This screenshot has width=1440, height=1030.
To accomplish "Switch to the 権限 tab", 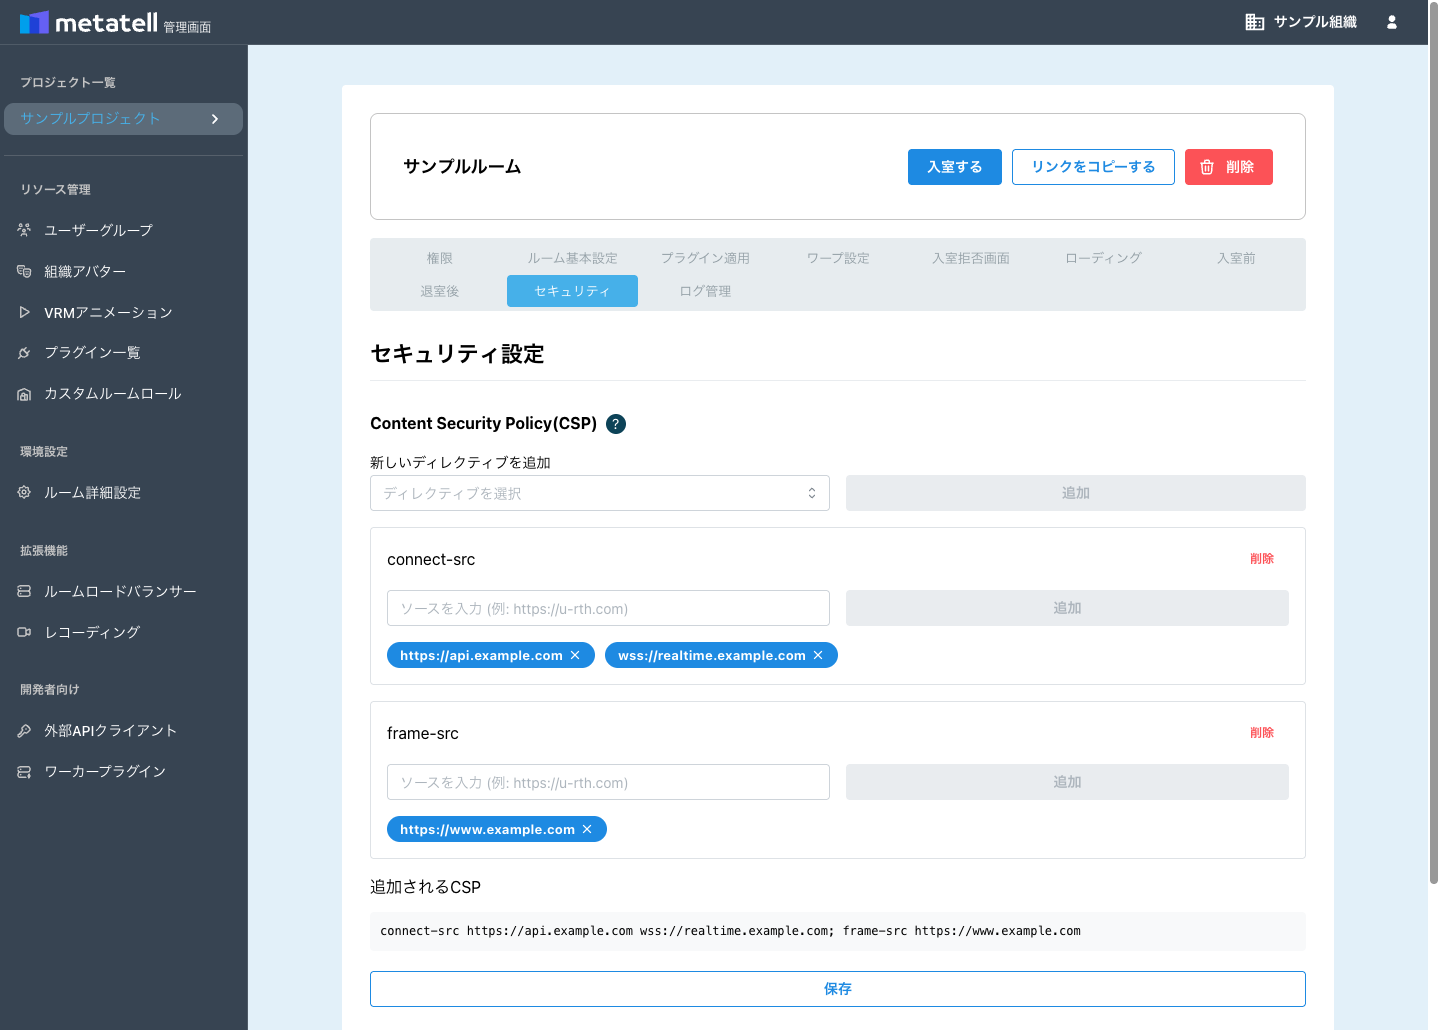I will [440, 258].
